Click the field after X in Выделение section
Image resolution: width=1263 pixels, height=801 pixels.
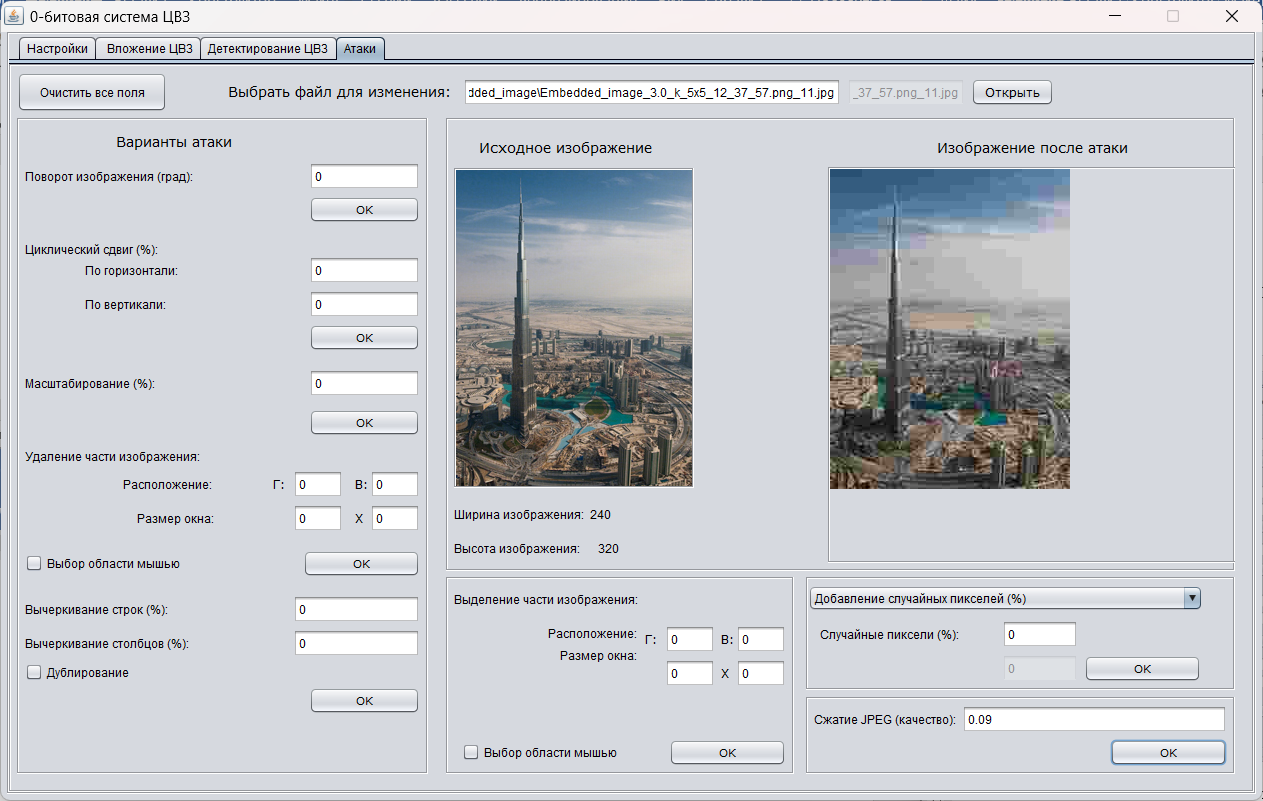(761, 674)
